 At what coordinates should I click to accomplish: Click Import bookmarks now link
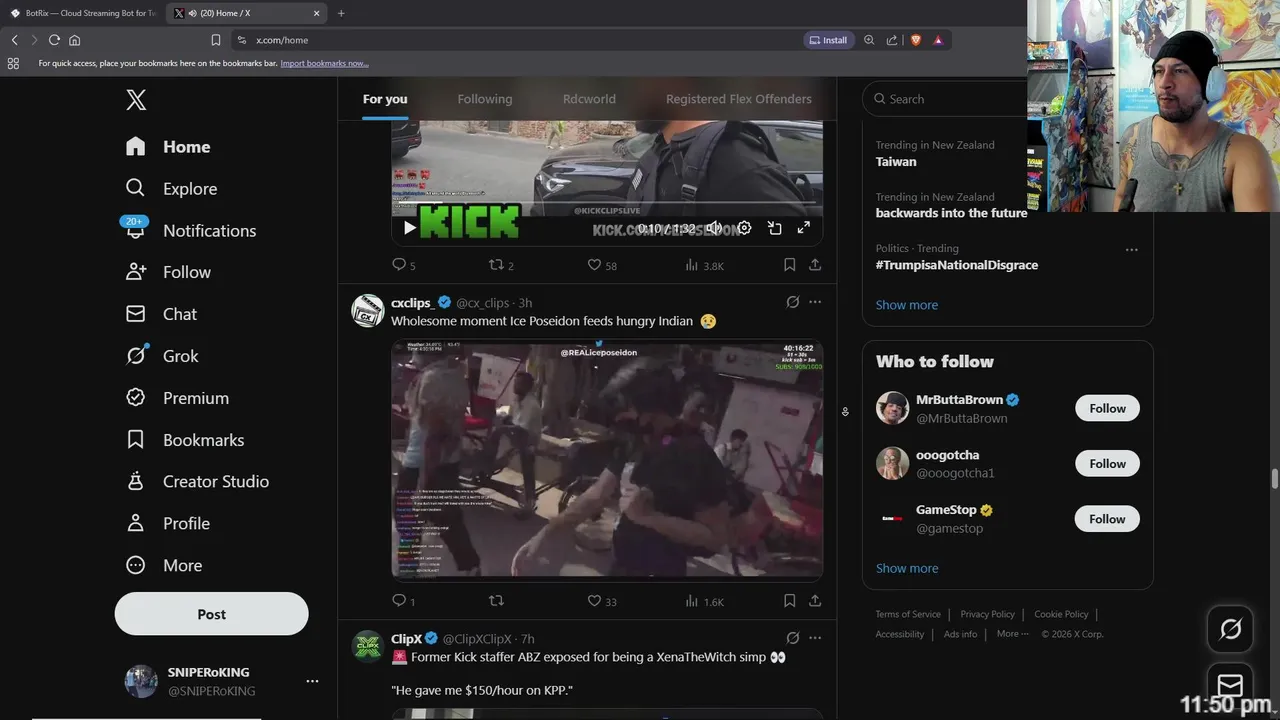(x=324, y=63)
